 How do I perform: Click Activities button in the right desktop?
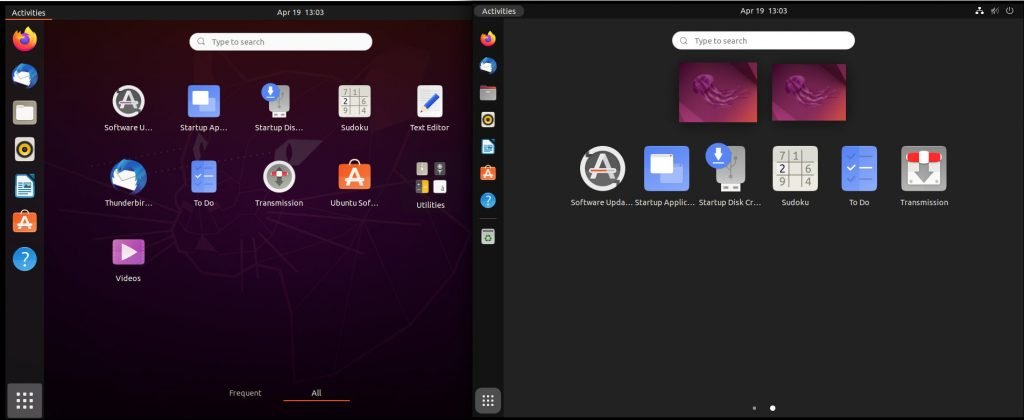coord(499,11)
